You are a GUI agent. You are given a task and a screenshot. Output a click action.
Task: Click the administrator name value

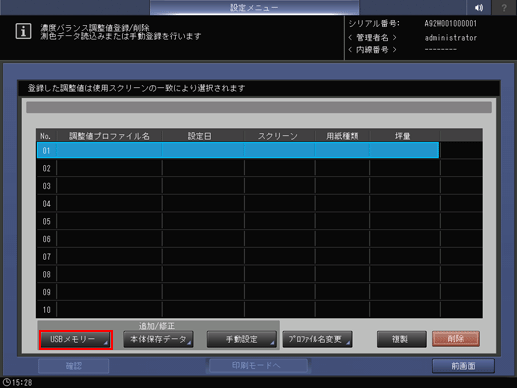451,38
